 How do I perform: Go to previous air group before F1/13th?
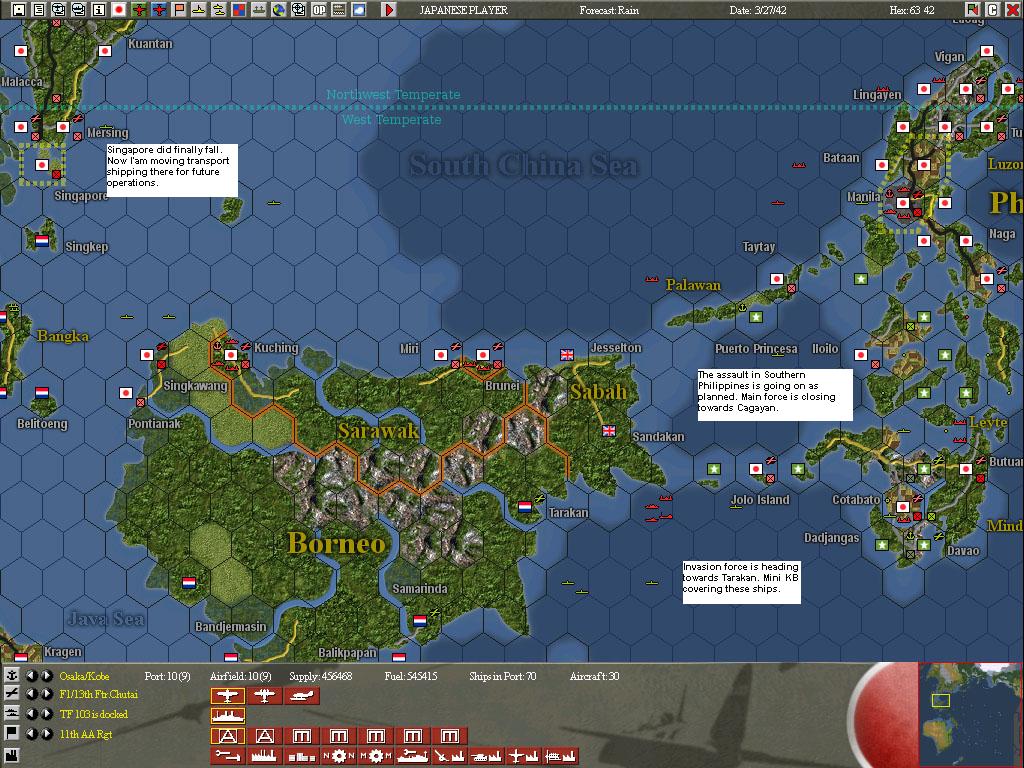click(31, 695)
